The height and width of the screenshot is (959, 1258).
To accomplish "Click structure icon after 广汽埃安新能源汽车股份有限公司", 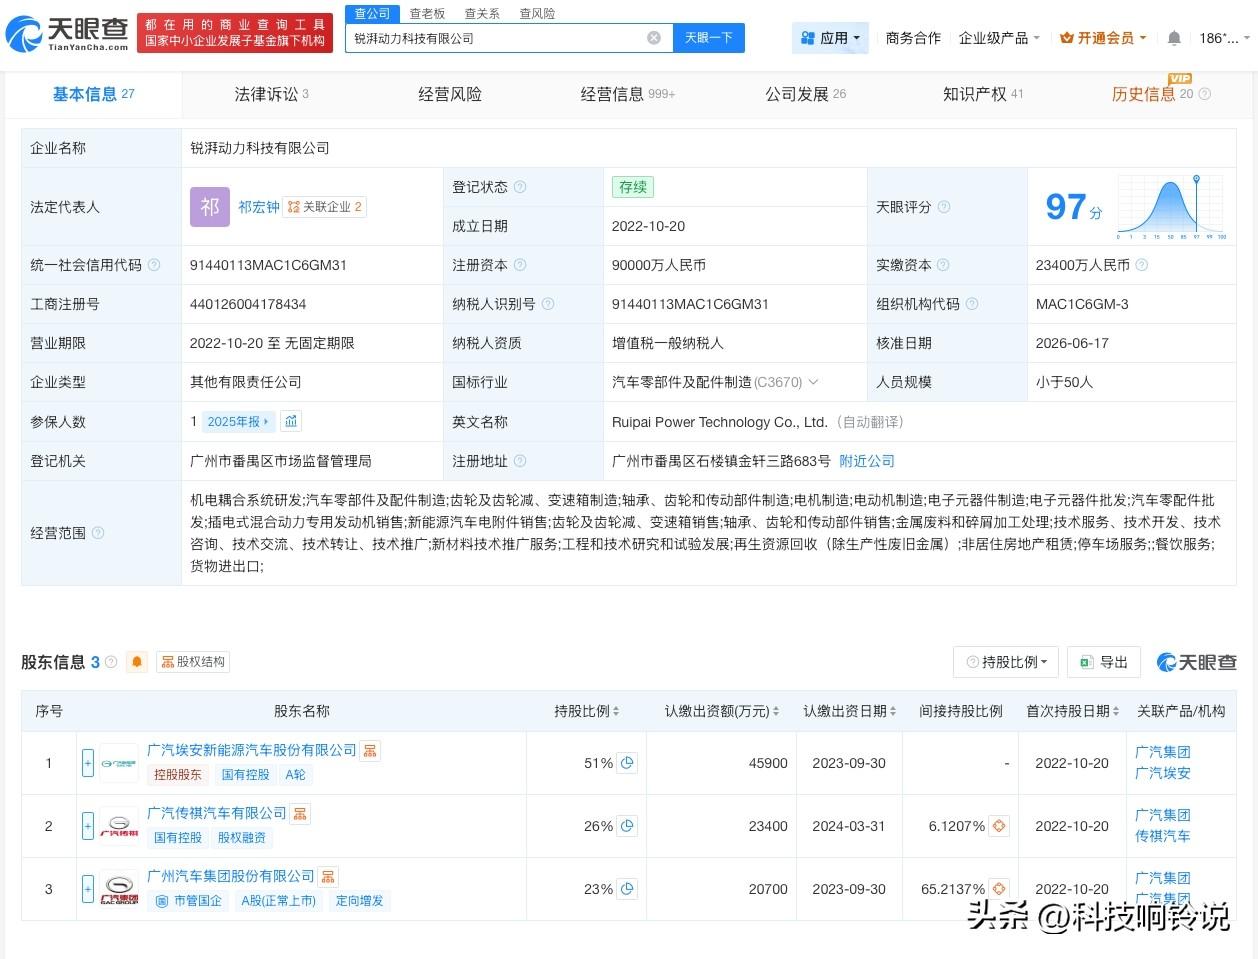I will [370, 750].
